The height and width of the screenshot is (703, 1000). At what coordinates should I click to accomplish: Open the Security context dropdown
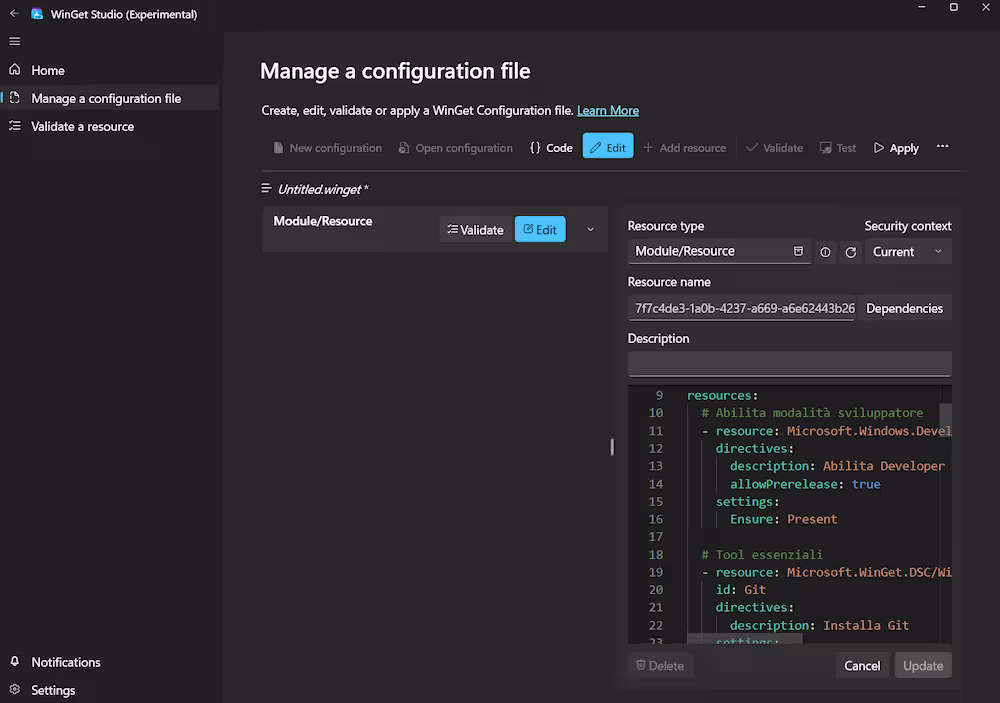(x=908, y=252)
